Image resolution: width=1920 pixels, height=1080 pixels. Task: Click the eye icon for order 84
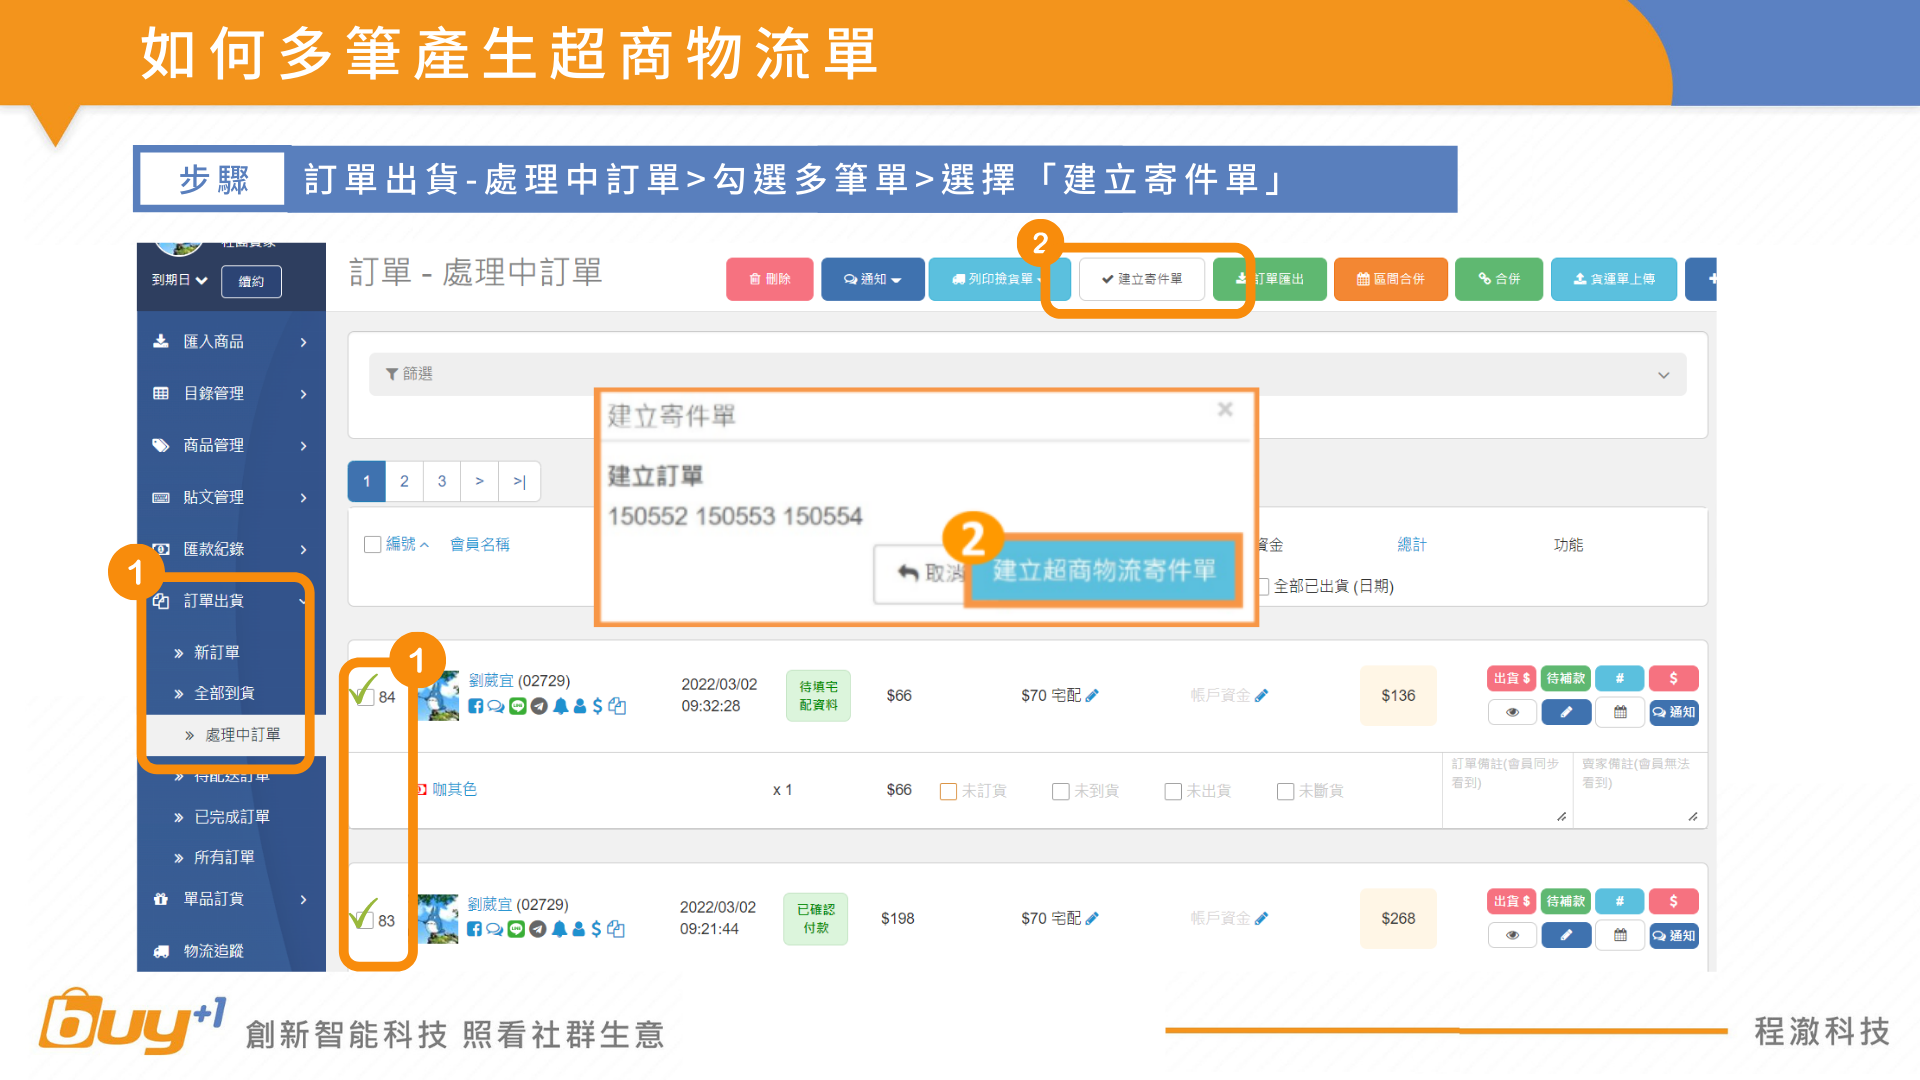(1512, 712)
